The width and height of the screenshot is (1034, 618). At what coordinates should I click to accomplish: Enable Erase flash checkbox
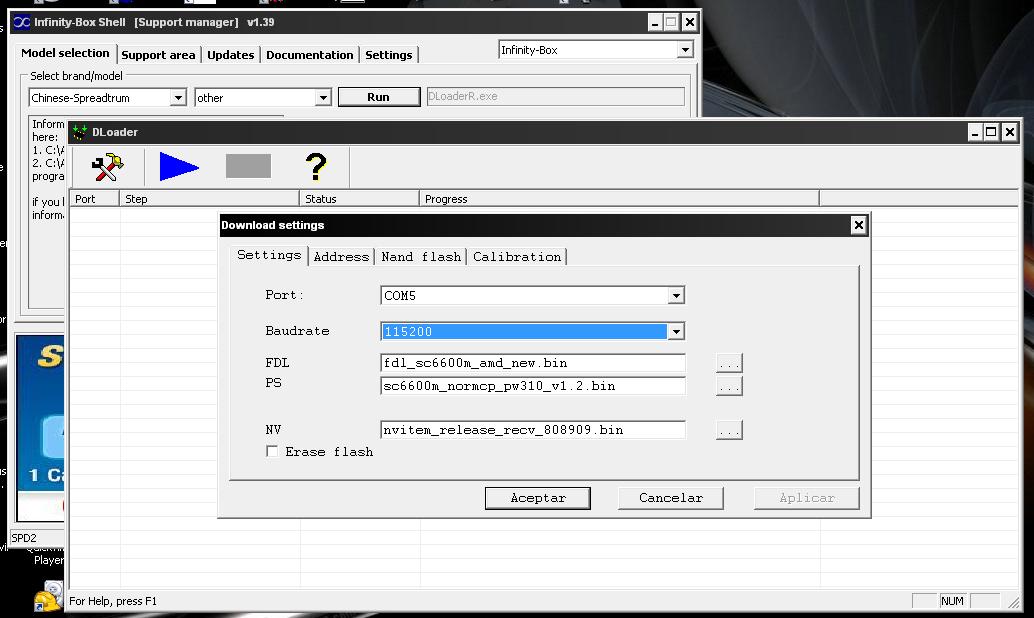(272, 451)
